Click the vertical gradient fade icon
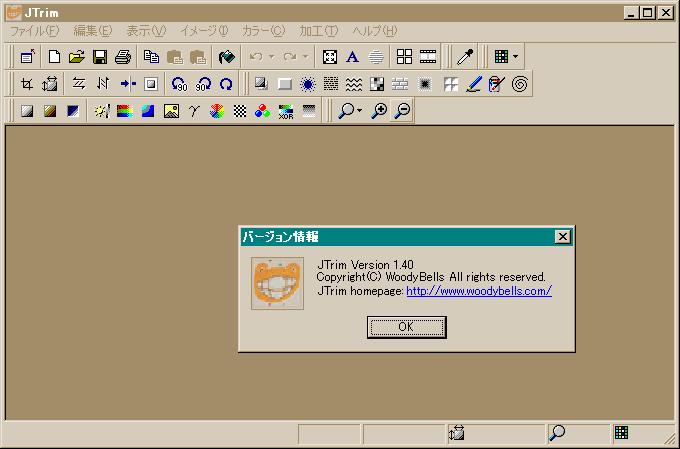This screenshot has height=449, width=680. pos(309,111)
